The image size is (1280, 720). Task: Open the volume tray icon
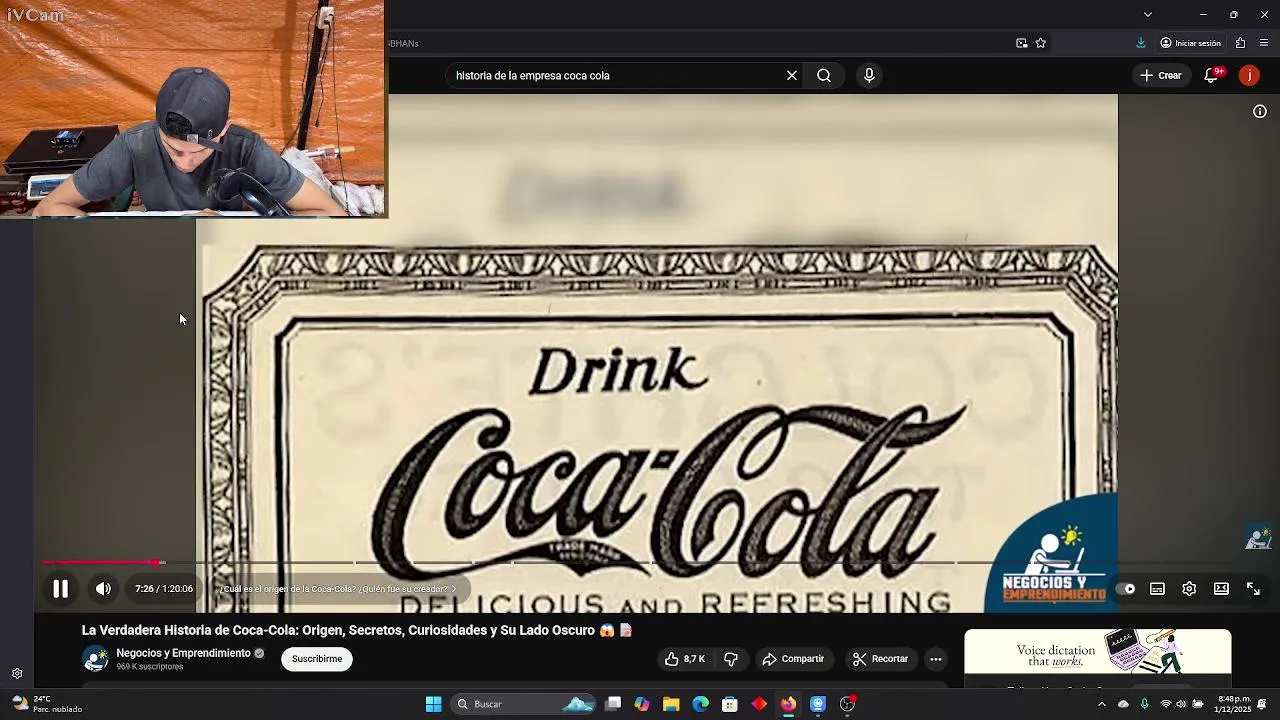pos(1181,704)
